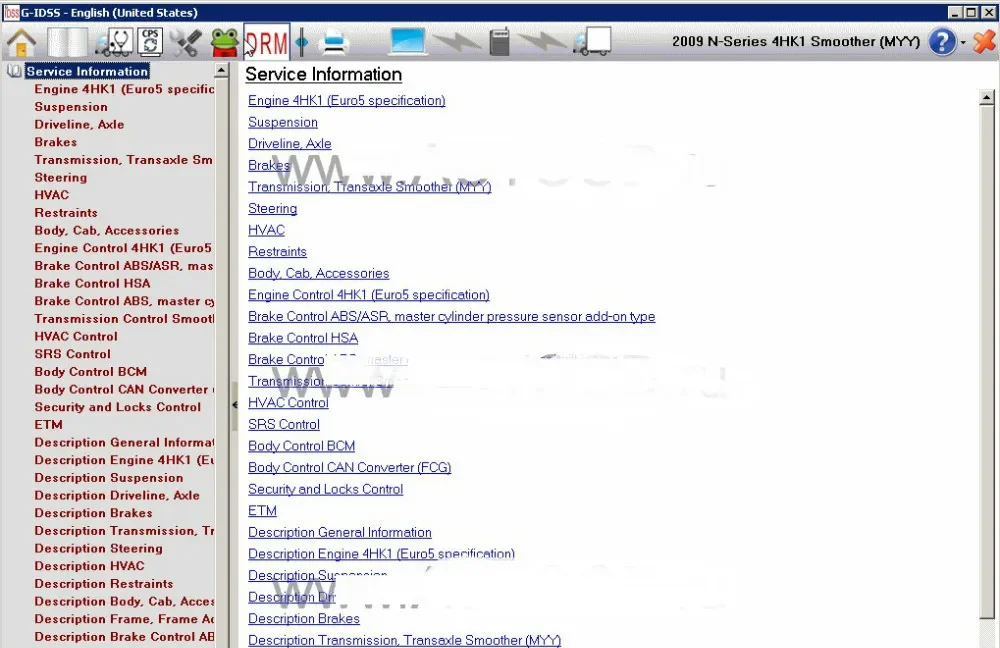Viewport: 1000px width, 648px height.
Task: Open the DRM toolbar button
Action: coord(267,43)
